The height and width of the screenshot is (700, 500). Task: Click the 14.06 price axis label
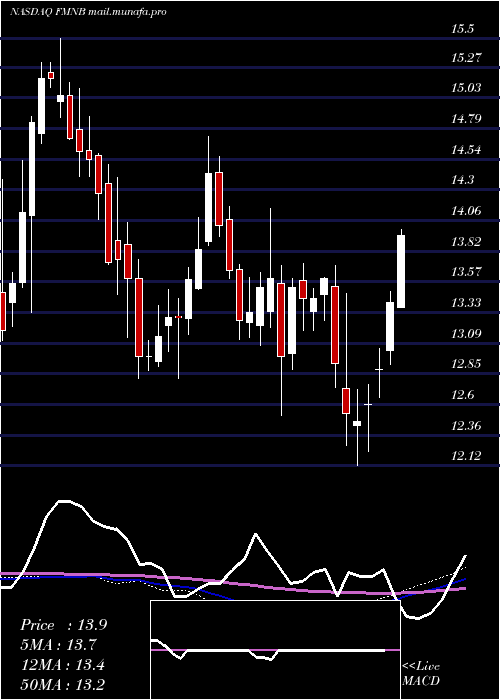(467, 211)
